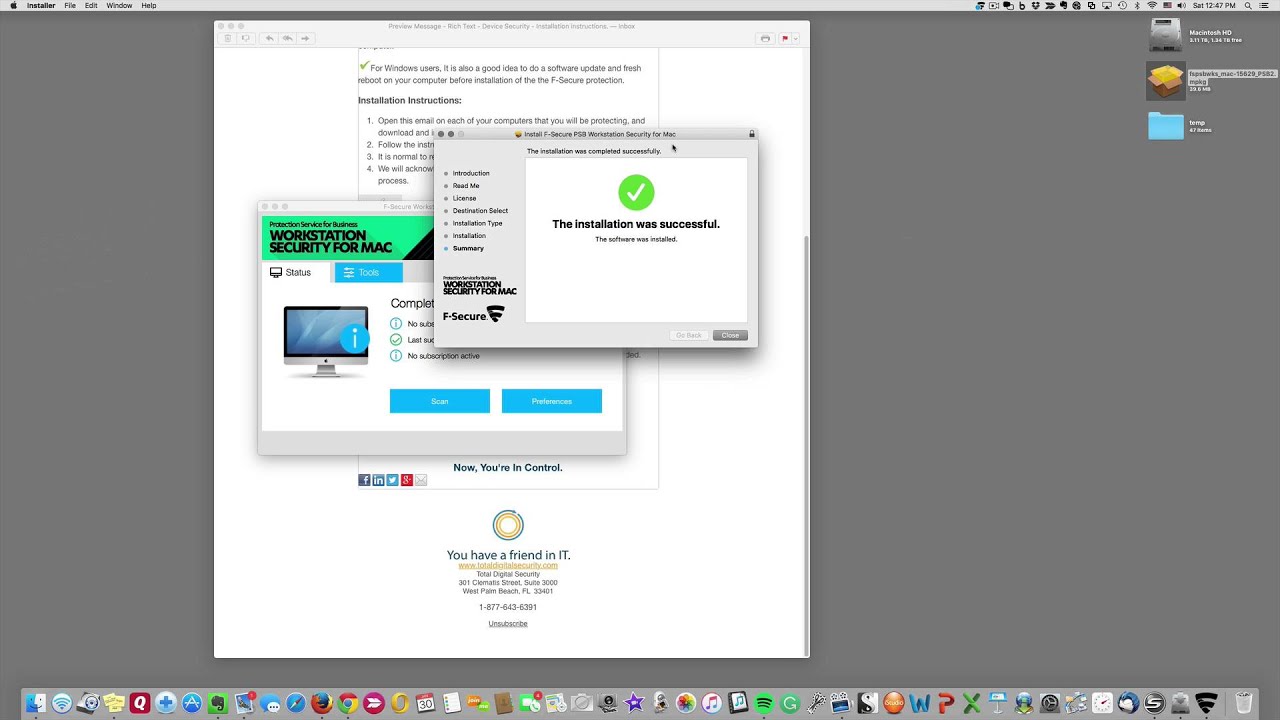The width and height of the screenshot is (1280, 720).
Task: Click the green success checkmark in installer
Action: pos(636,192)
